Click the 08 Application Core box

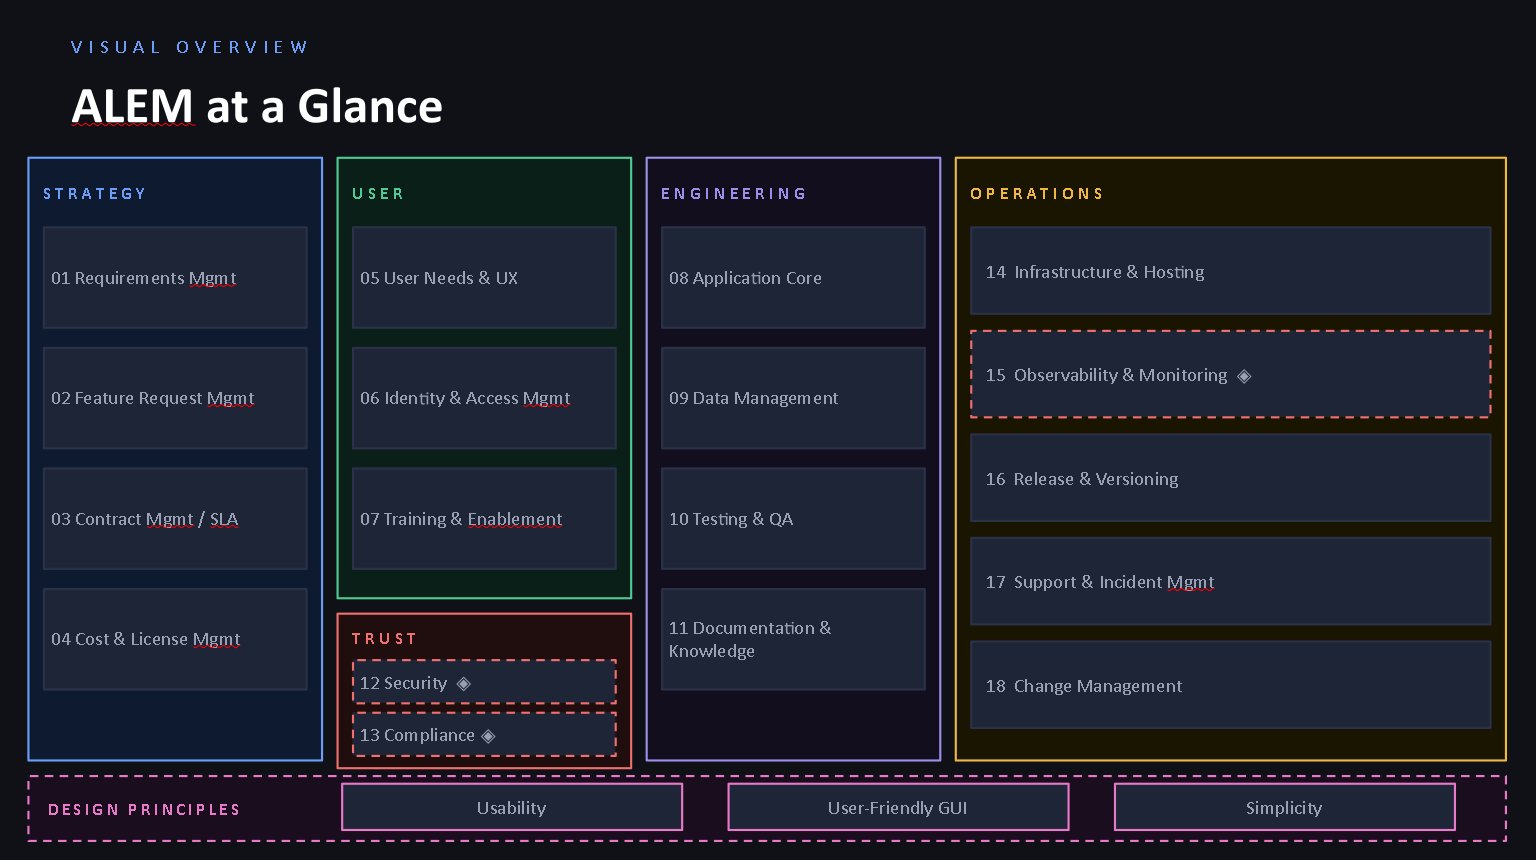[x=793, y=278]
